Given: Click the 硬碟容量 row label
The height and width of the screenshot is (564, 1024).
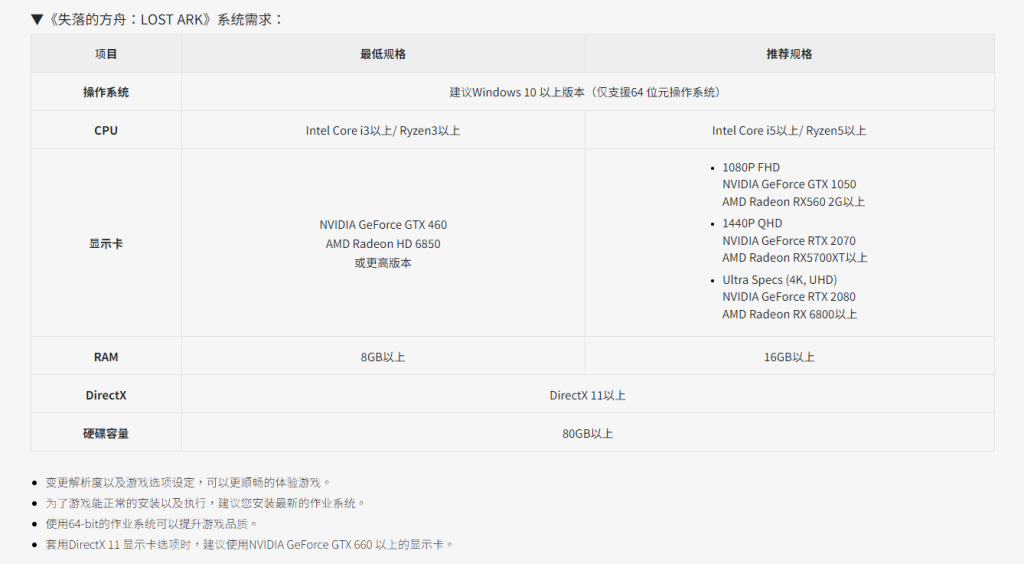Looking at the screenshot, I should coord(106,433).
